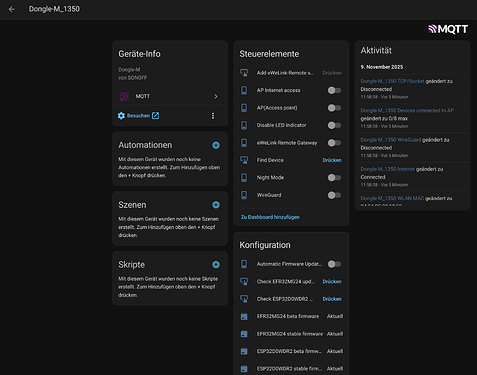
Task: Toggle the WireGuard switch
Action: tap(334, 195)
